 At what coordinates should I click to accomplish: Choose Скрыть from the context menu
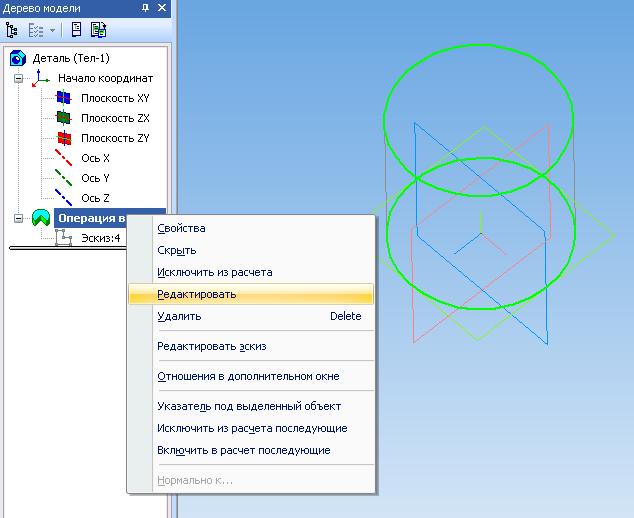point(251,250)
